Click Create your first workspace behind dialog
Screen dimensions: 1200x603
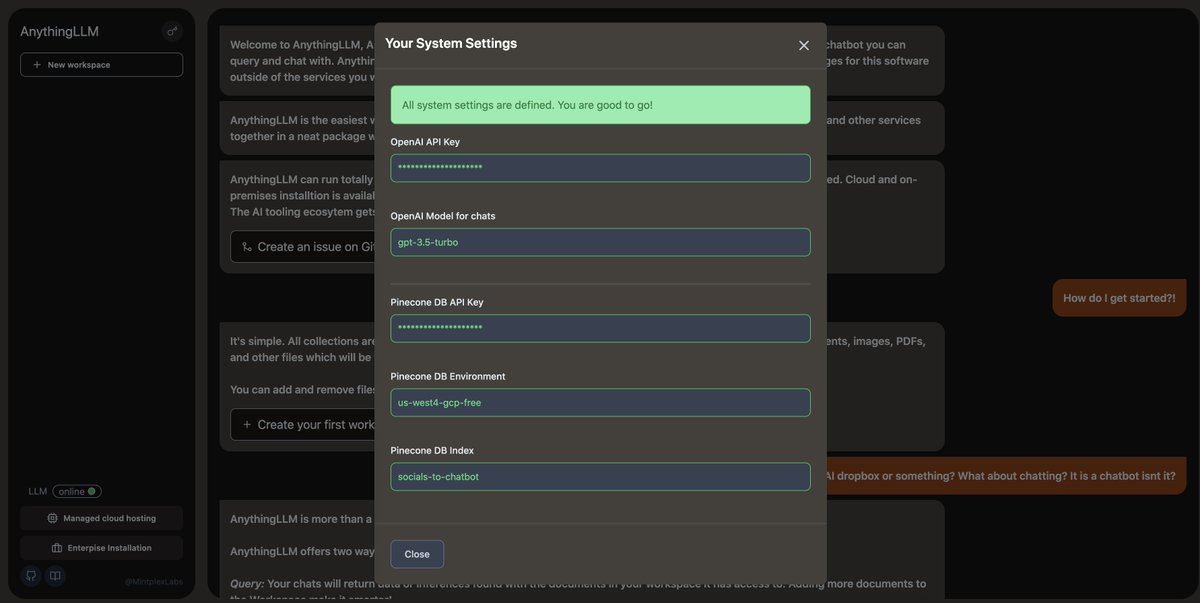tap(302, 424)
